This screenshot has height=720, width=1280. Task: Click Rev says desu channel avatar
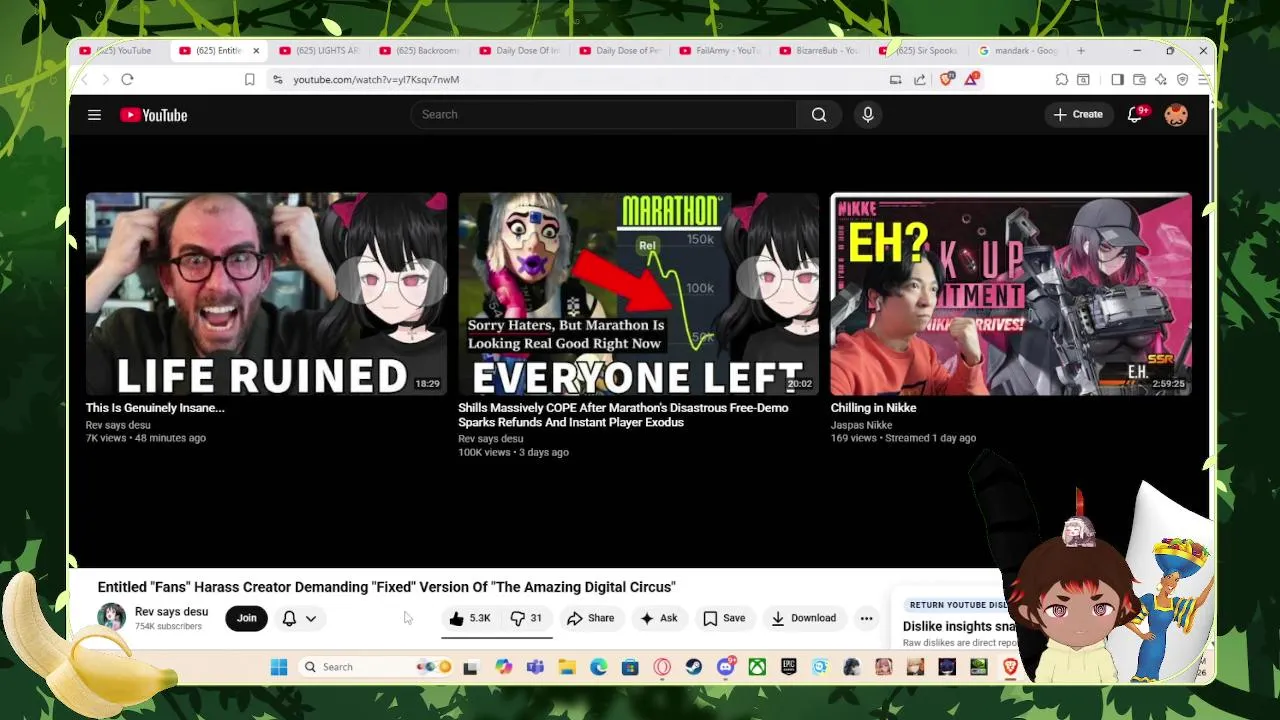[111, 618]
